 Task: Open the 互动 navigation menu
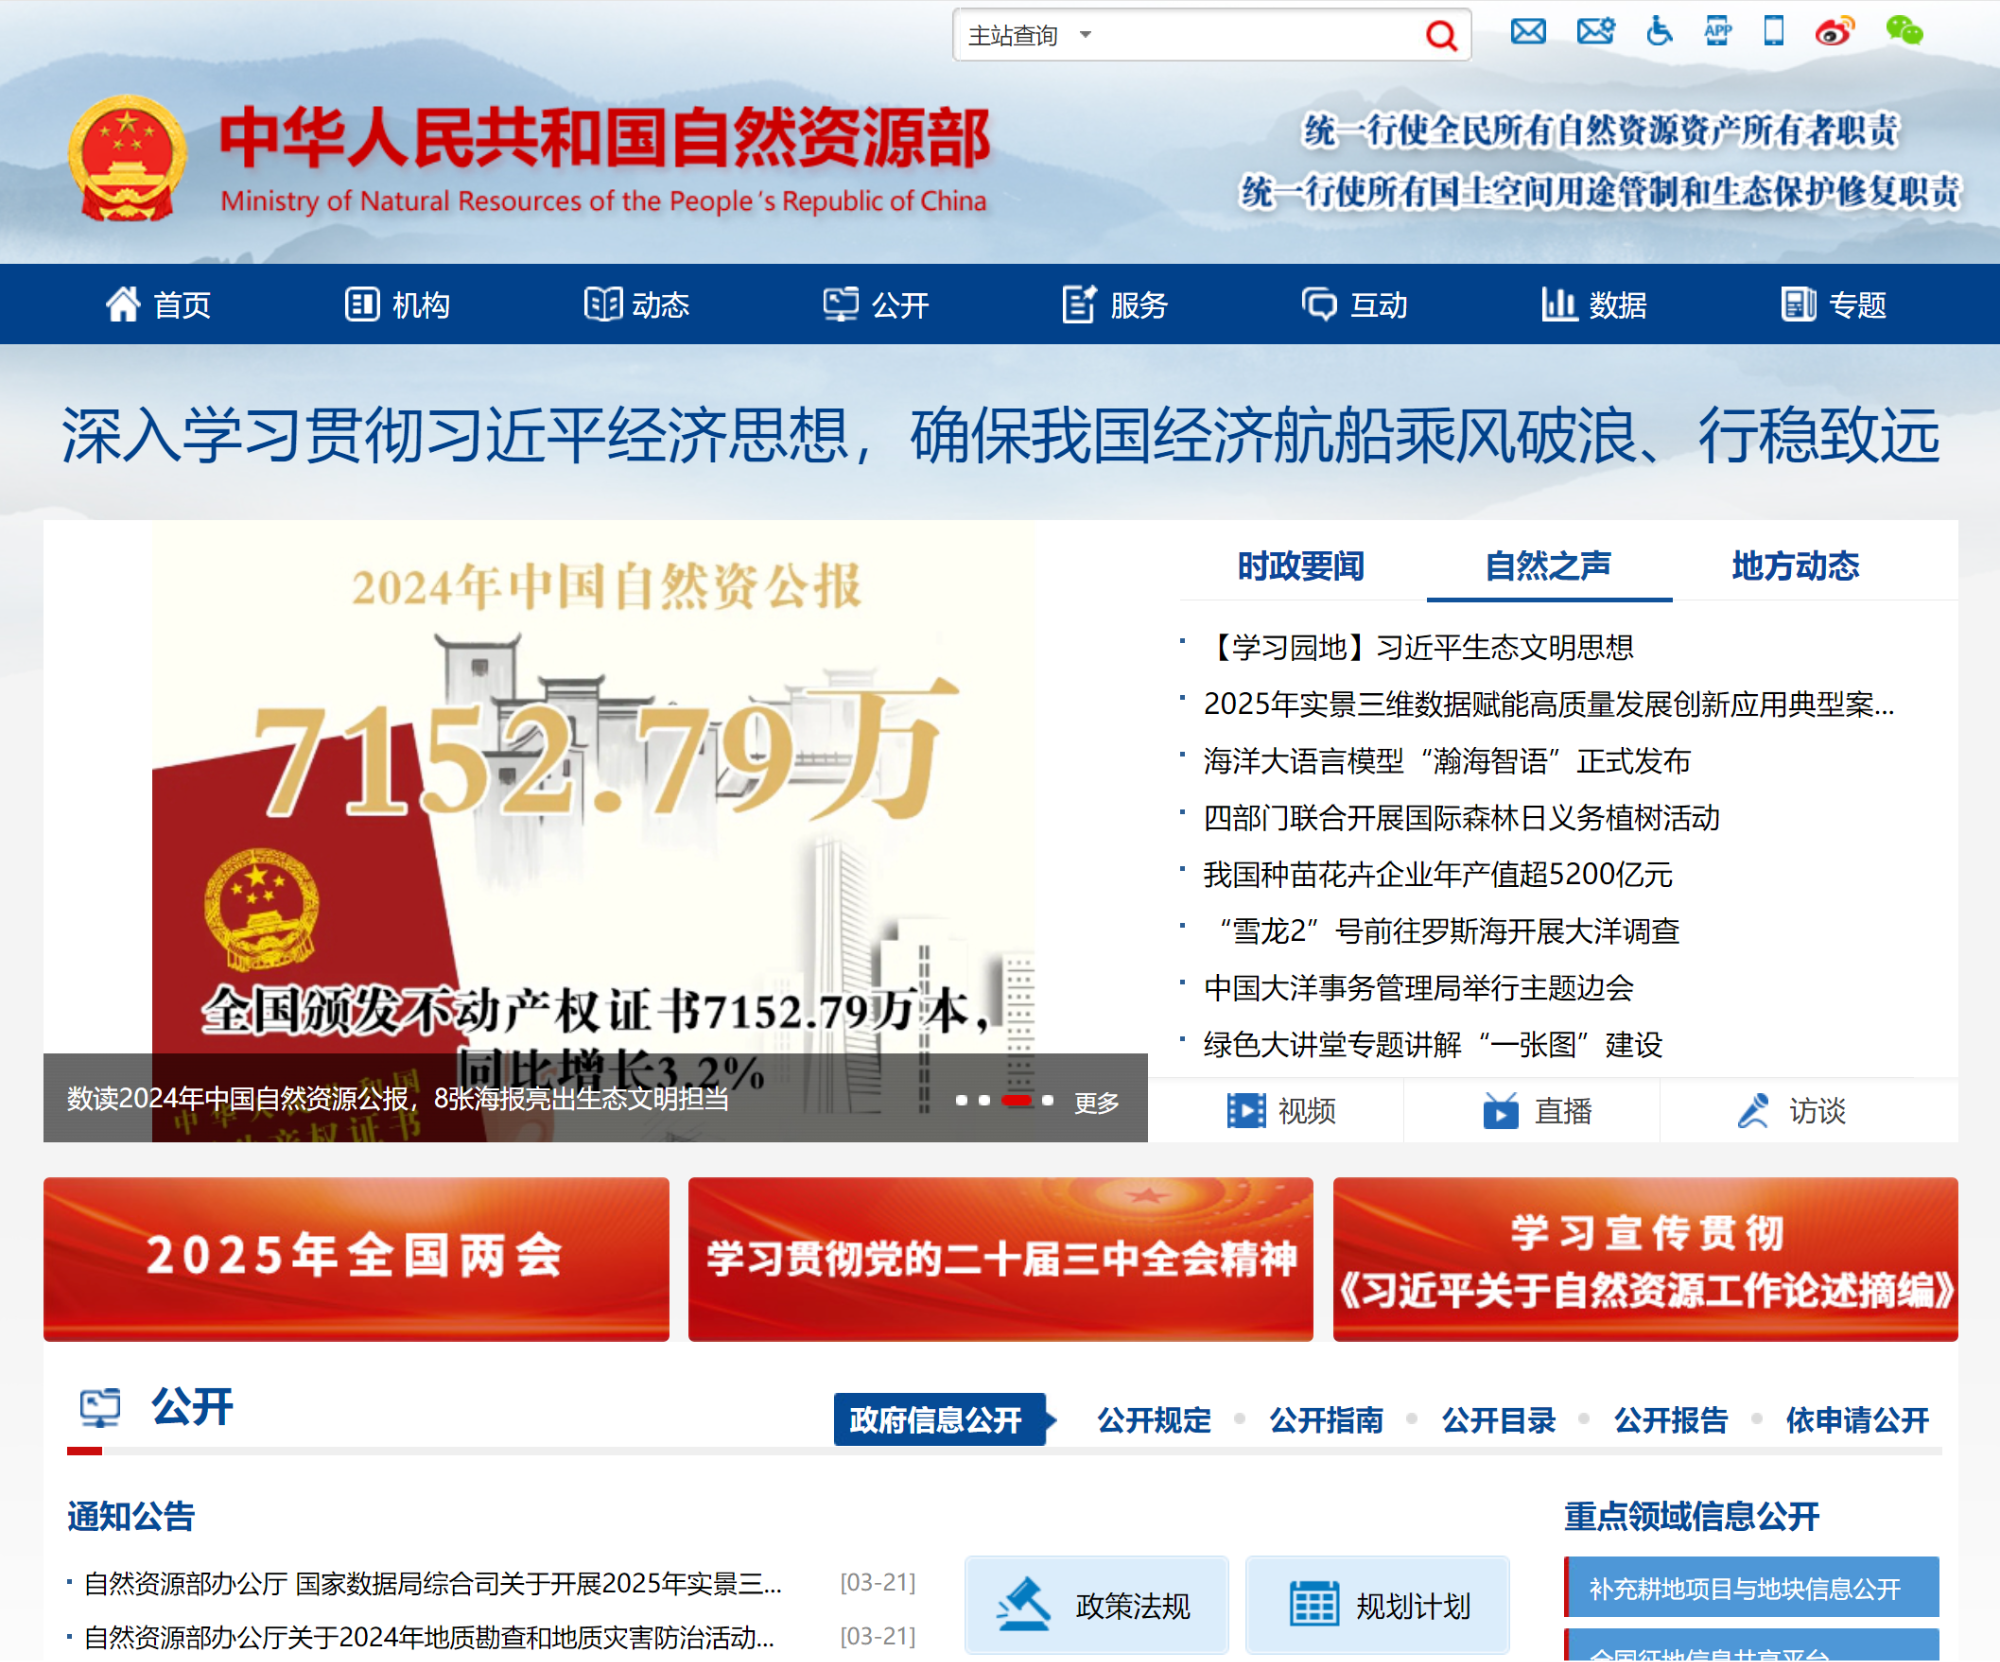coord(1355,305)
